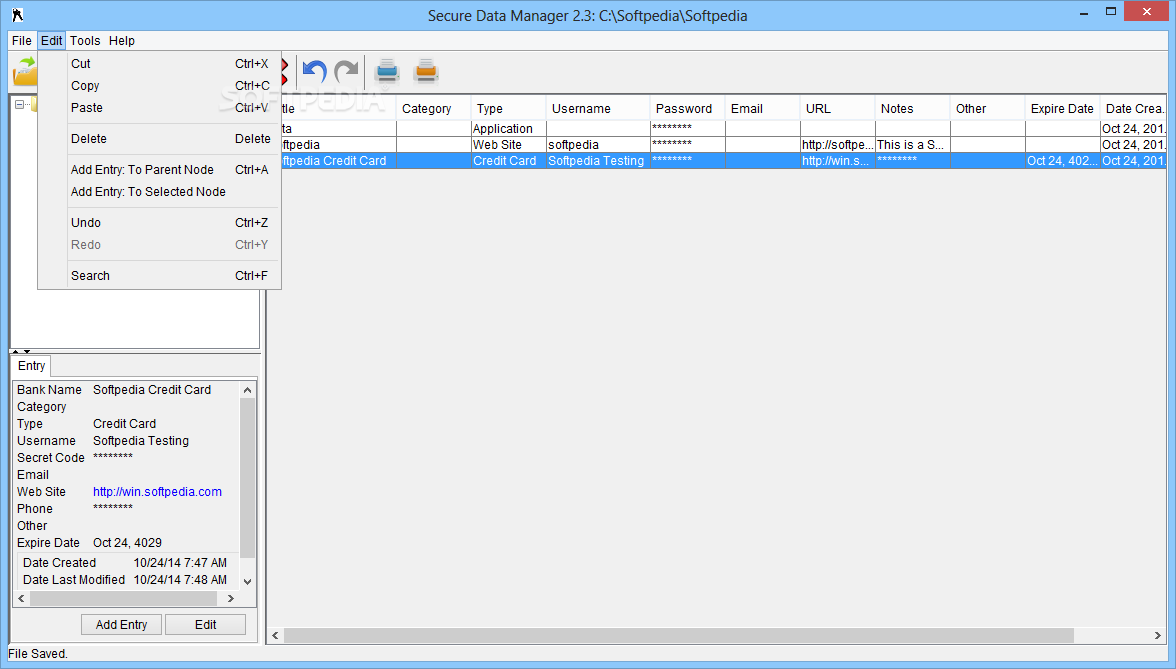Image resolution: width=1176 pixels, height=669 pixels.
Task: Click the Secret Code masked value
Action: tap(113, 457)
